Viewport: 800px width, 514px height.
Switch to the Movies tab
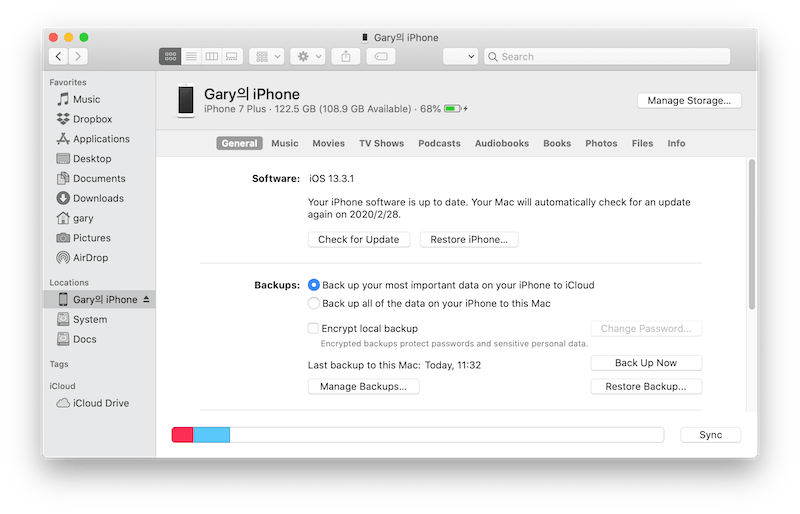329,143
